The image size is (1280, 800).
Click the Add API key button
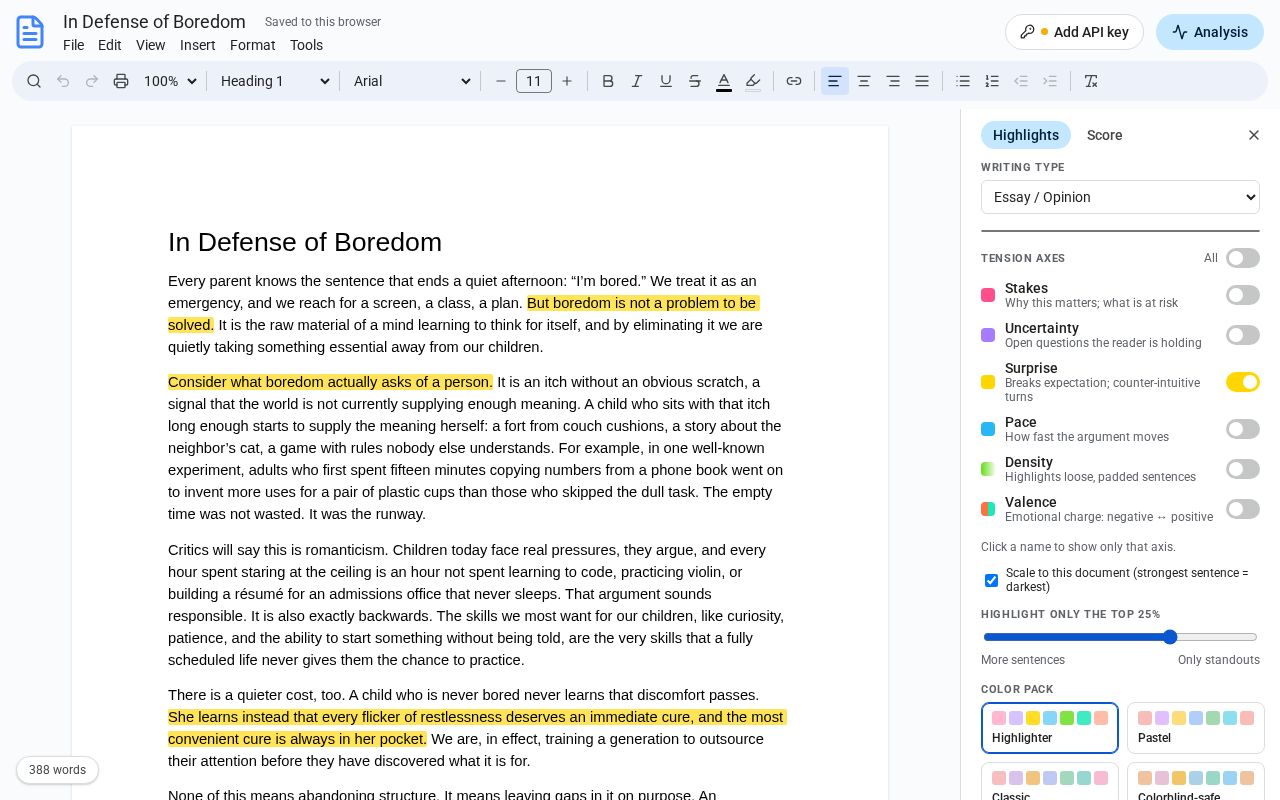[1074, 32]
